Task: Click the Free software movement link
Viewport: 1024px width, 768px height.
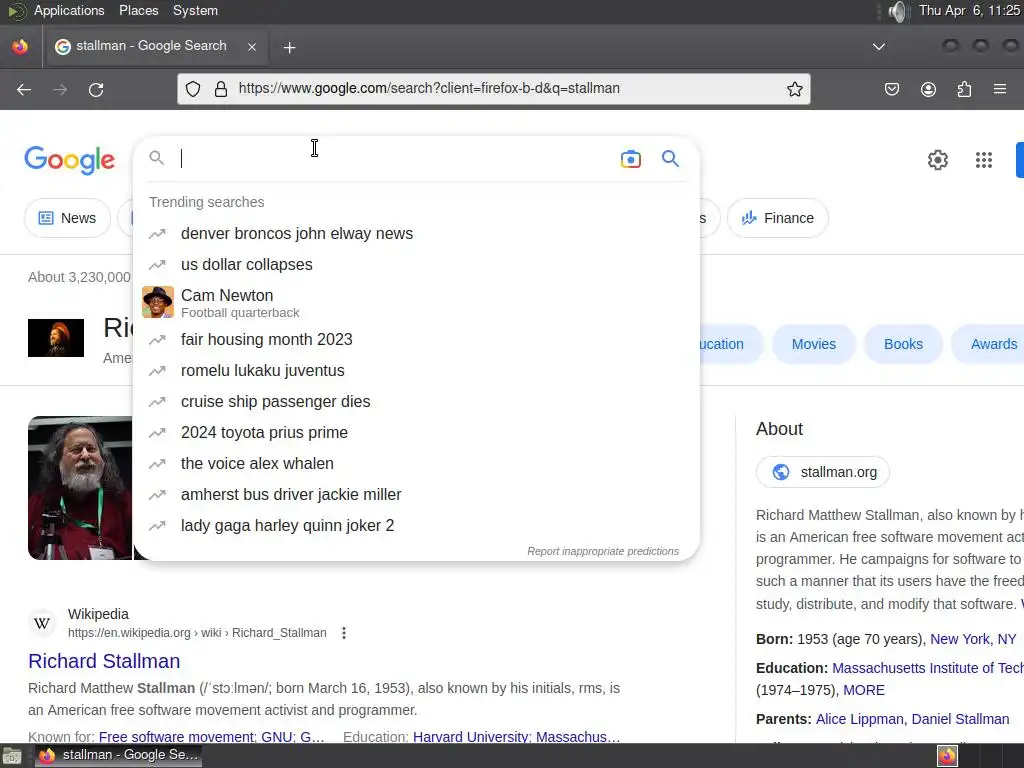Action: (176, 737)
